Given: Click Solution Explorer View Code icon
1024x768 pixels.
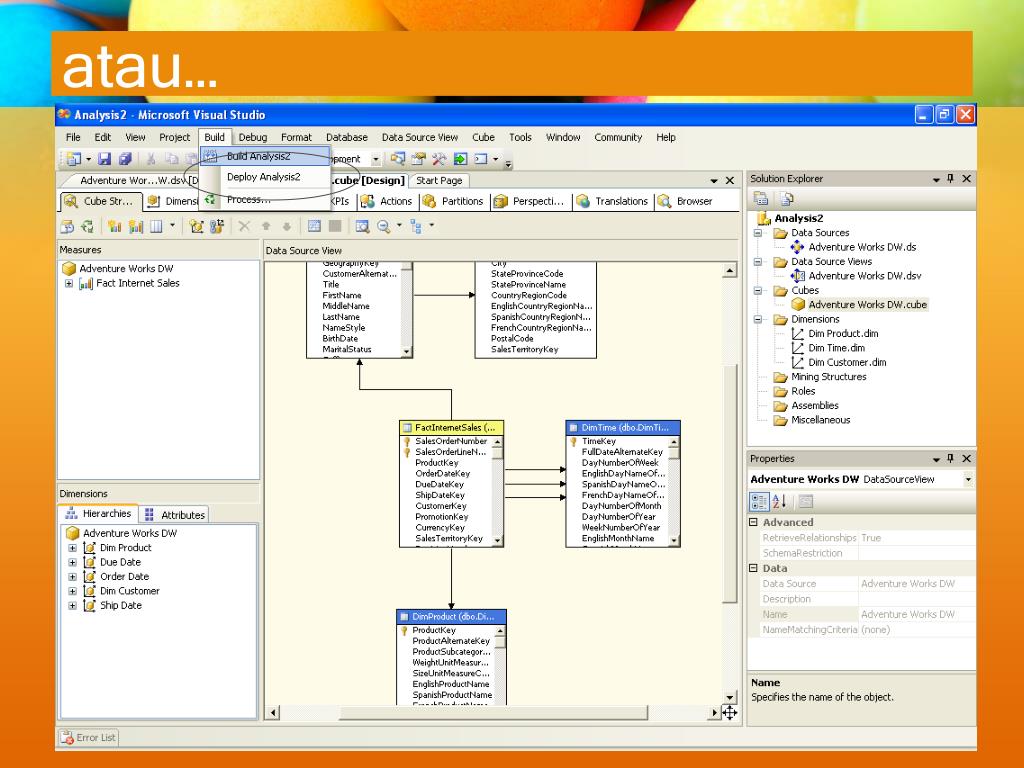Looking at the screenshot, I should pos(786,199).
